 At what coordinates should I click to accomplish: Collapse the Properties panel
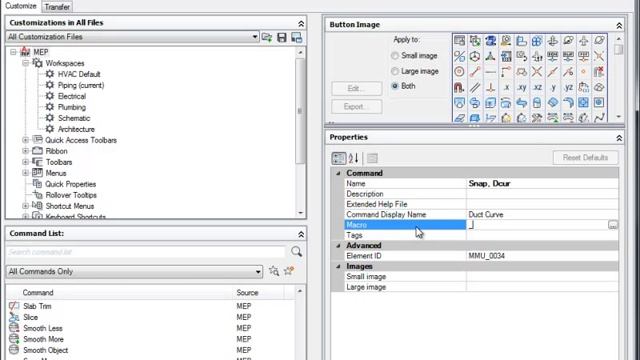(619, 138)
